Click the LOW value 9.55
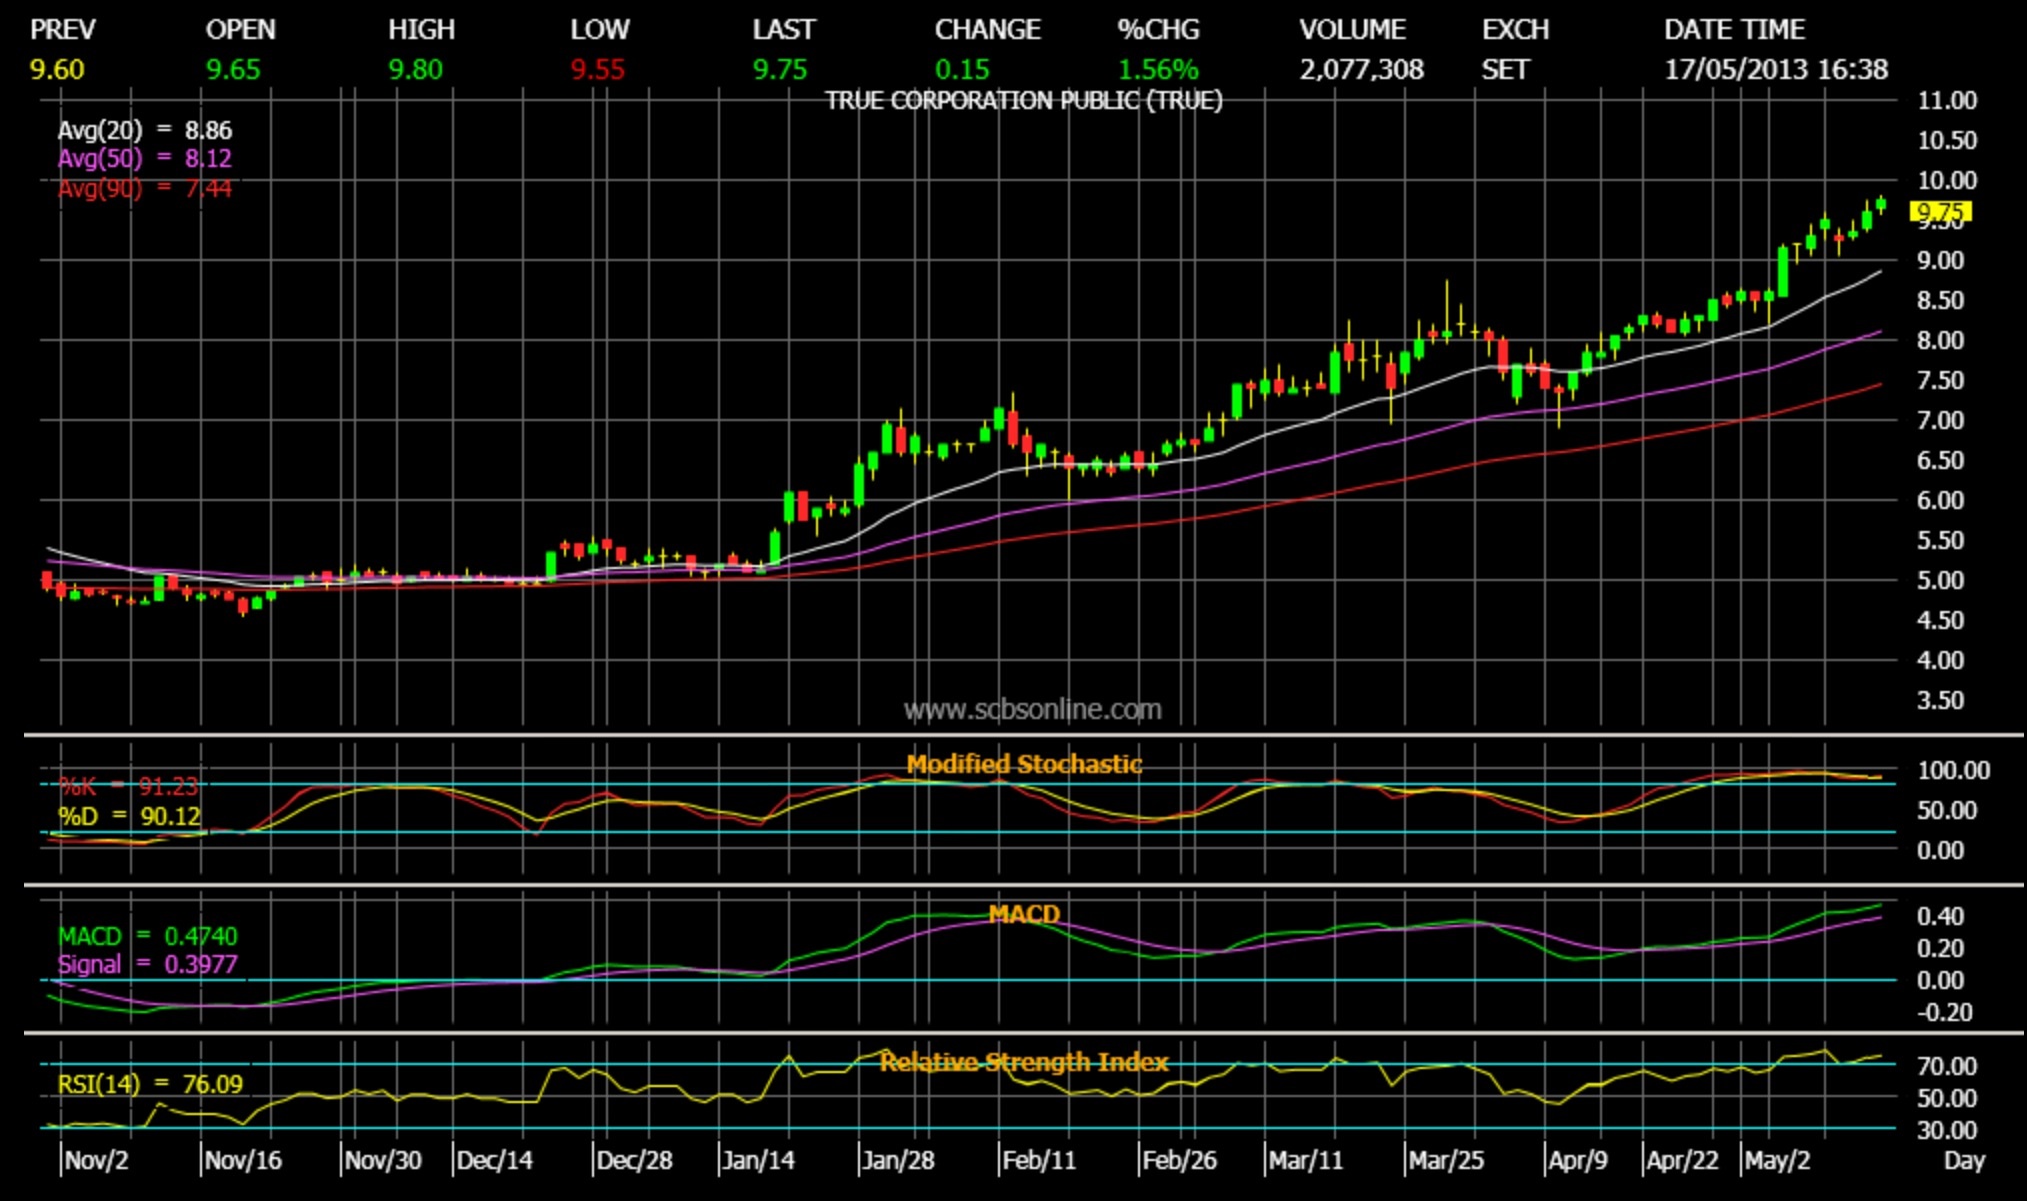 (x=598, y=70)
